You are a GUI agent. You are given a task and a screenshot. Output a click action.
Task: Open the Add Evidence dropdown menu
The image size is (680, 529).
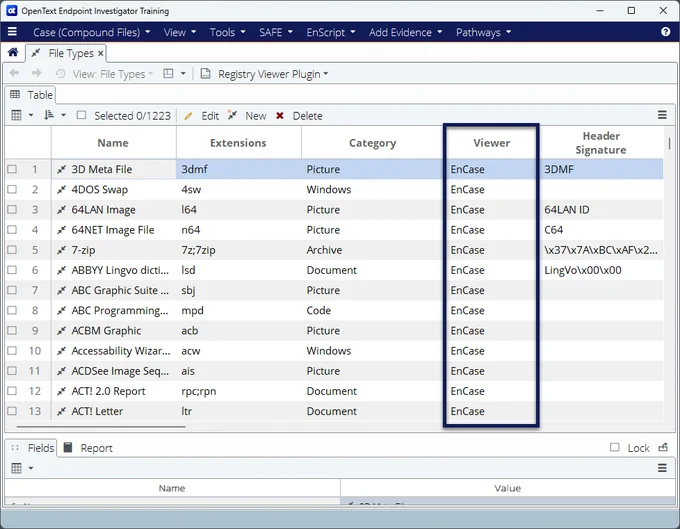405,32
